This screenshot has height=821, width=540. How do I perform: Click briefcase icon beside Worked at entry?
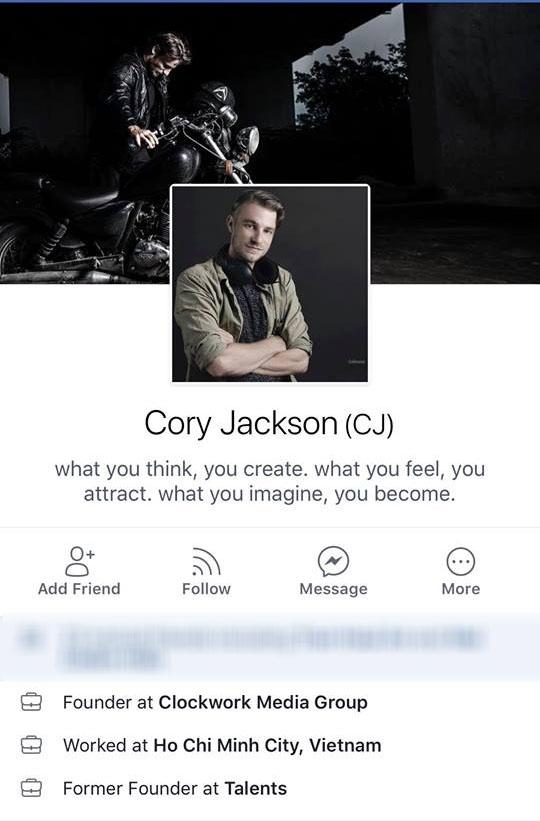tap(31, 745)
